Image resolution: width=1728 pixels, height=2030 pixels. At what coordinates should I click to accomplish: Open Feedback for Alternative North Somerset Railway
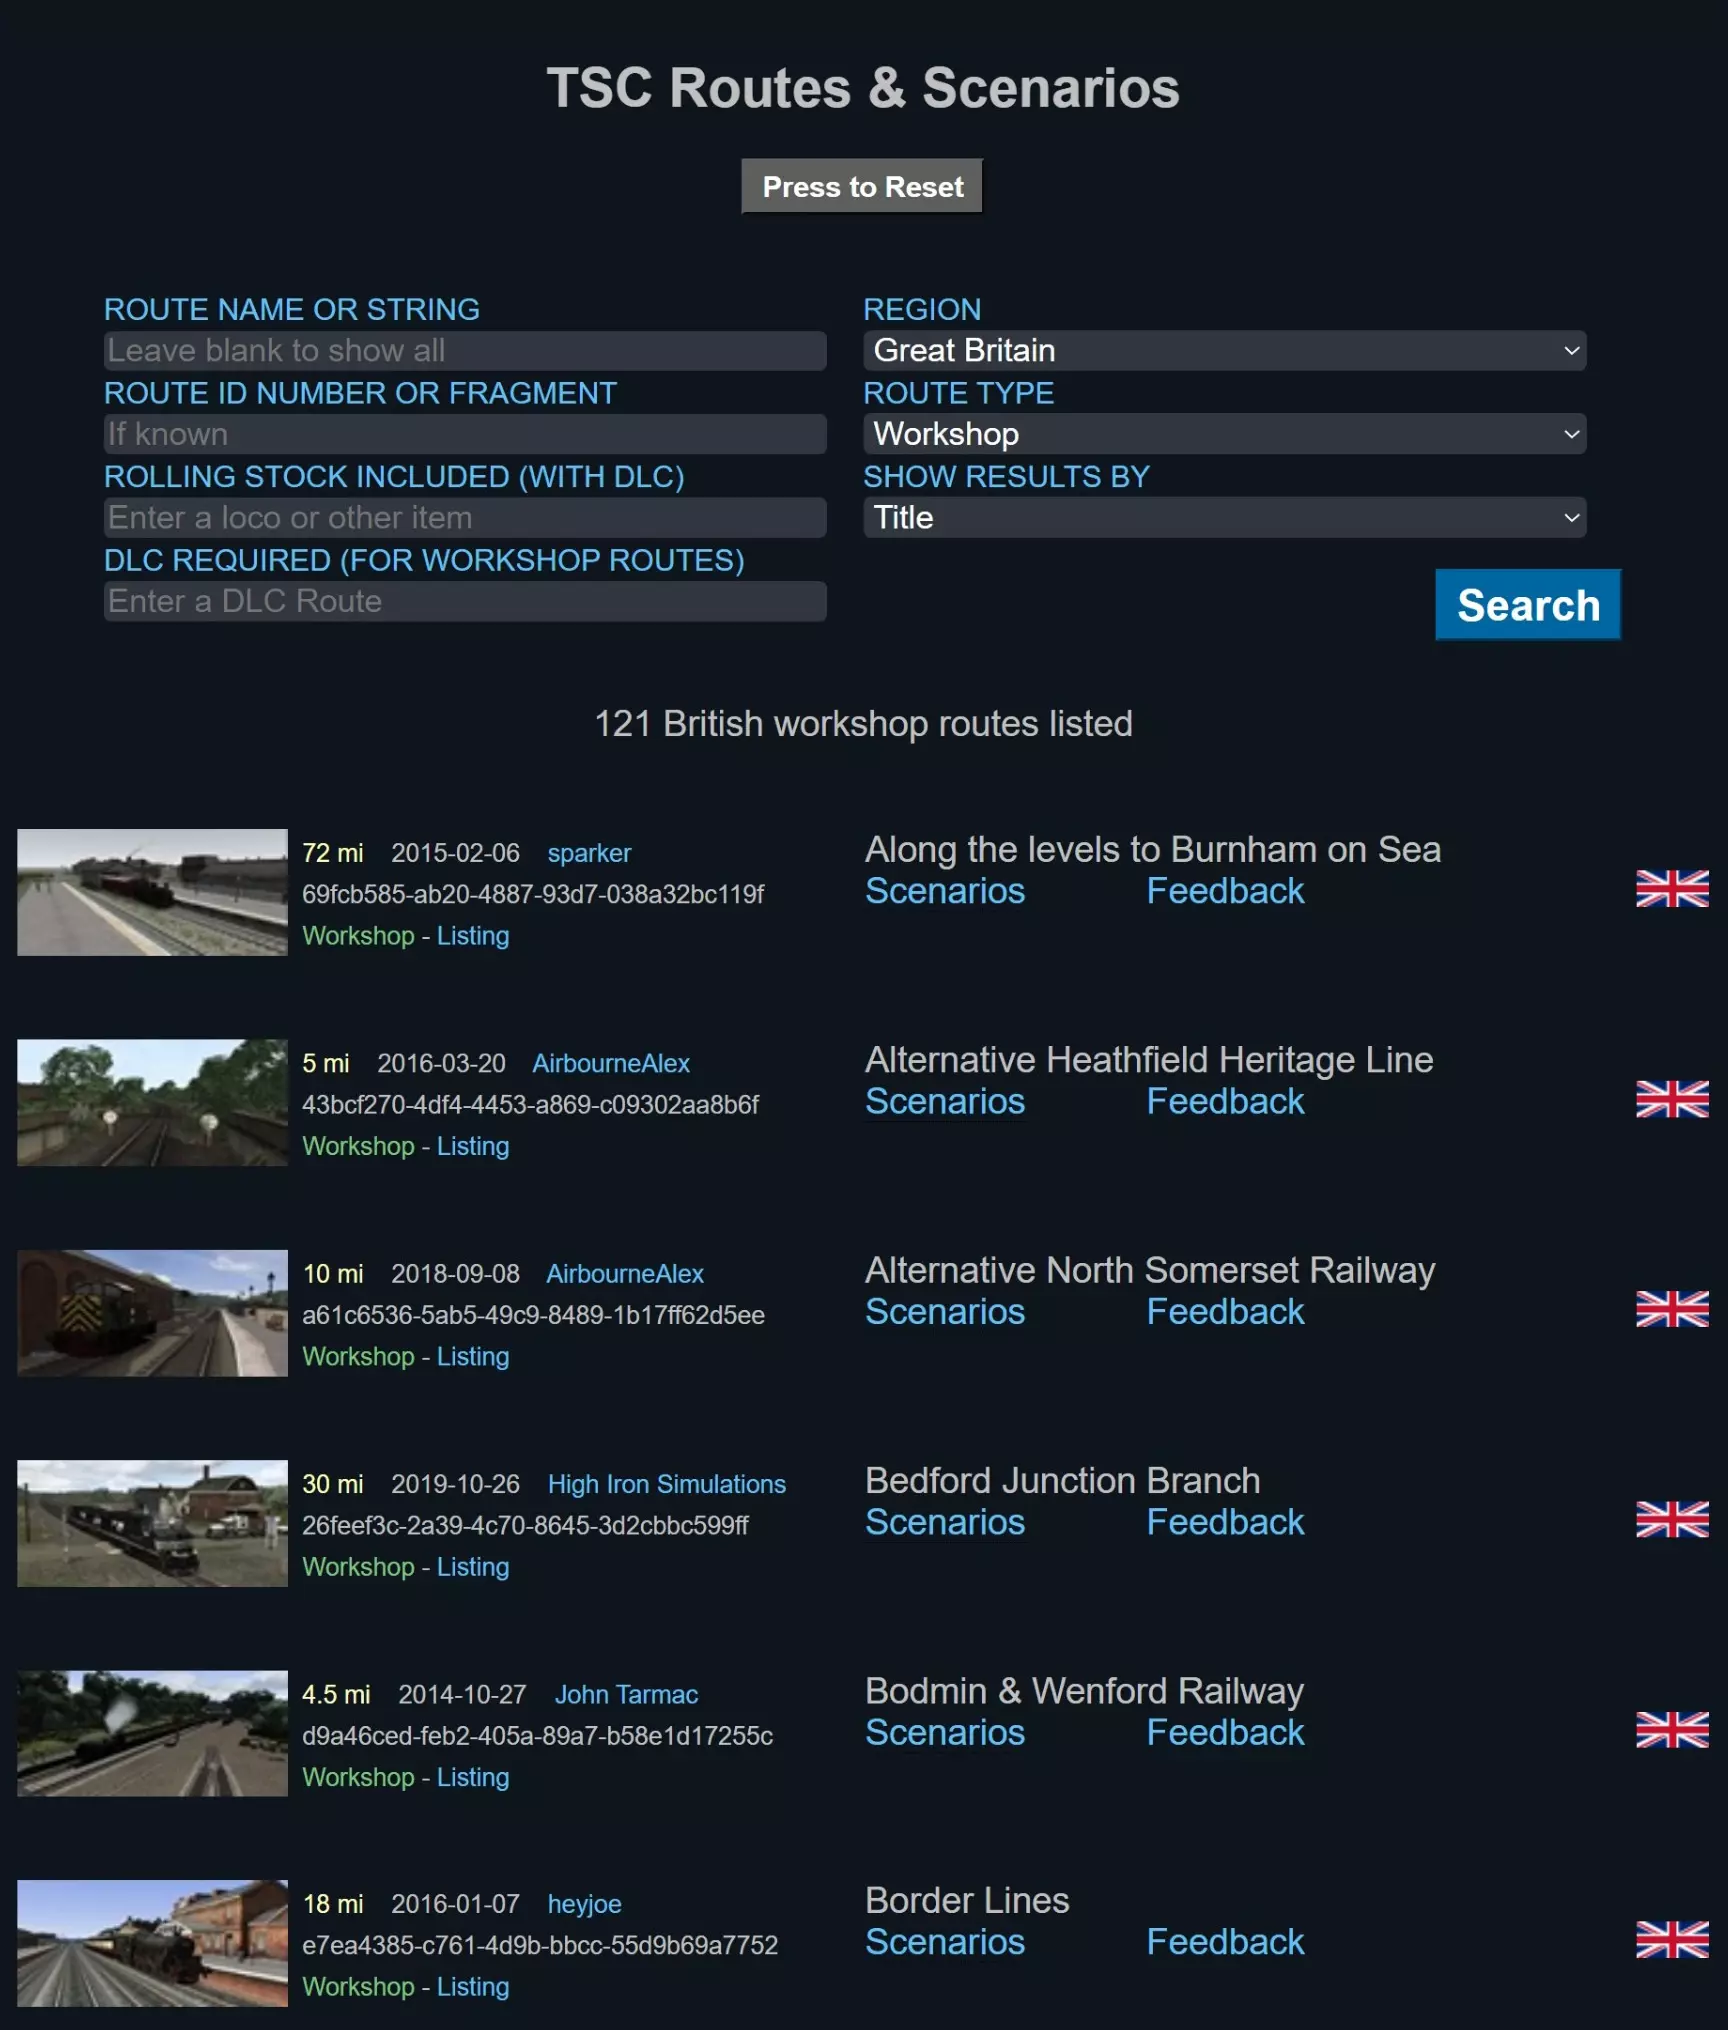(x=1225, y=1312)
